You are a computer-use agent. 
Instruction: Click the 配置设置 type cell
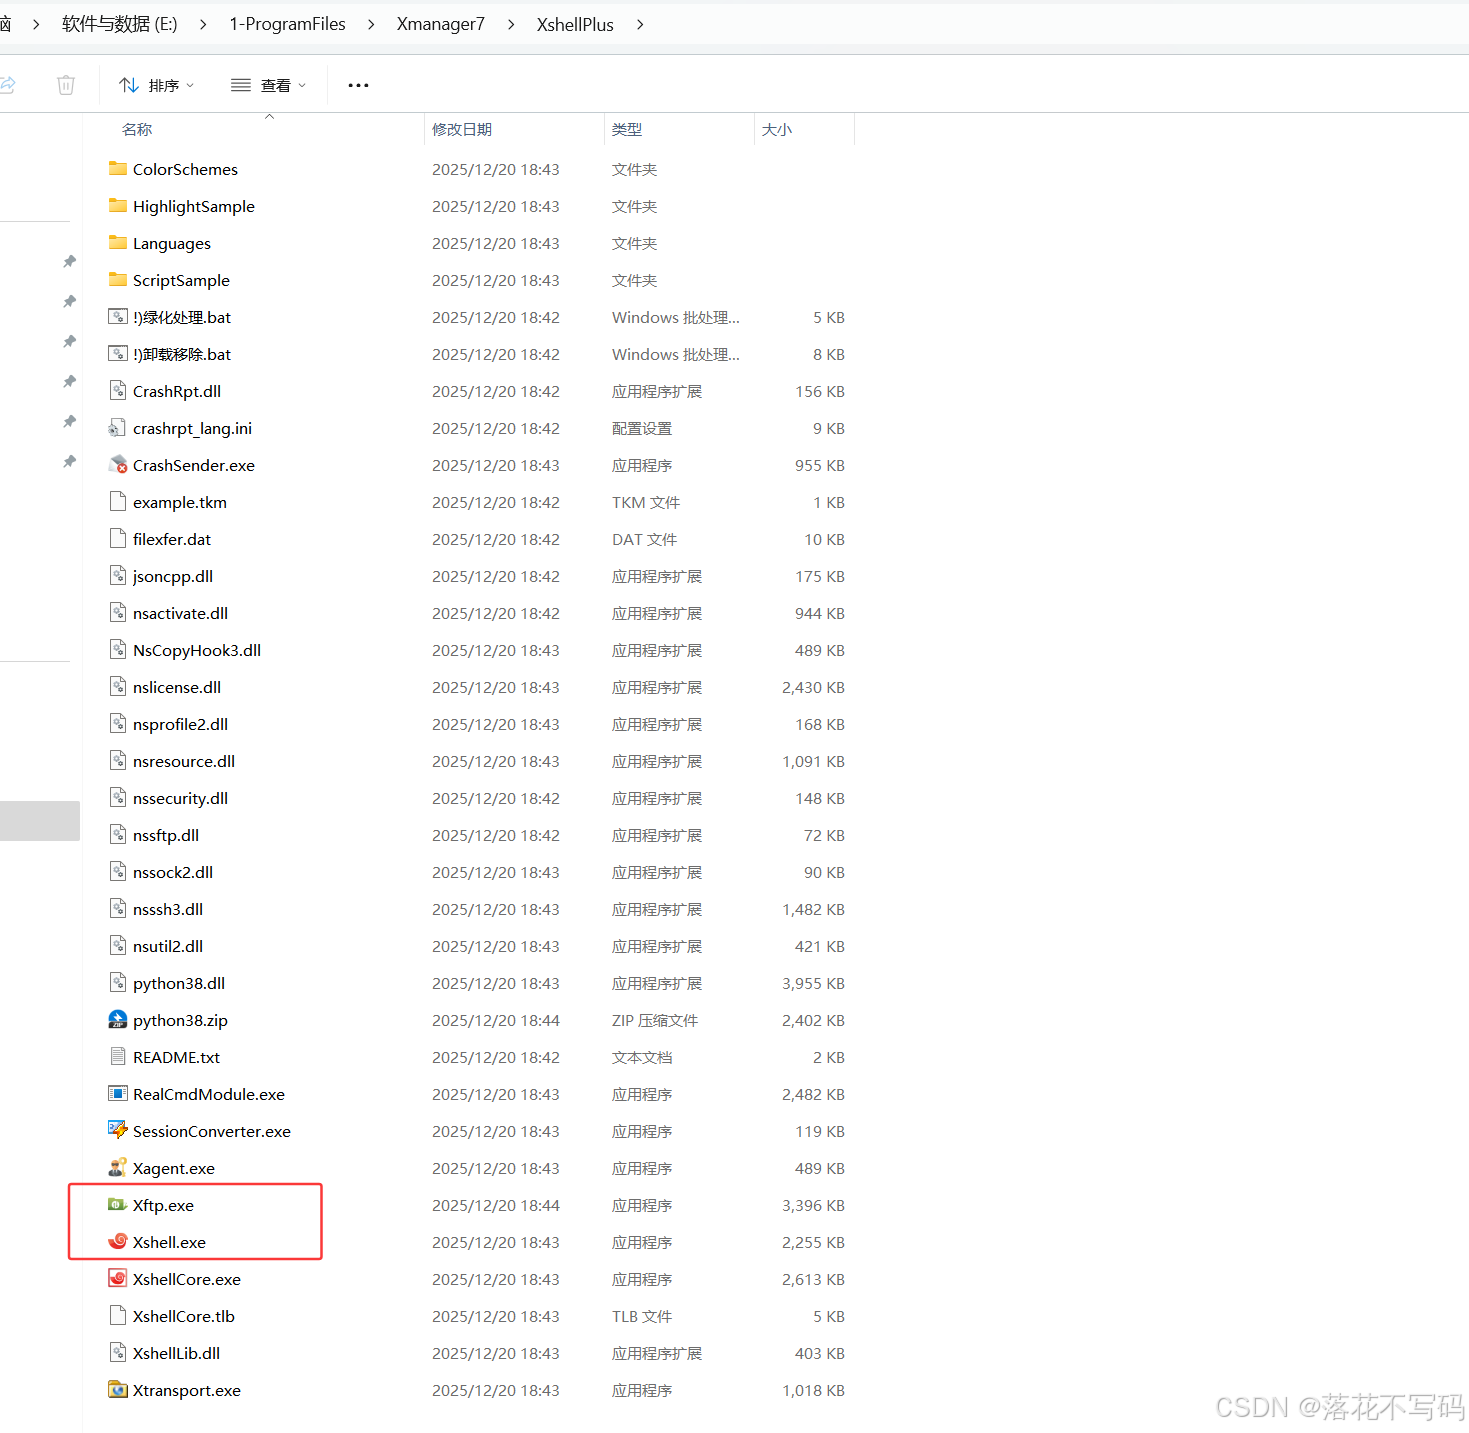(642, 428)
